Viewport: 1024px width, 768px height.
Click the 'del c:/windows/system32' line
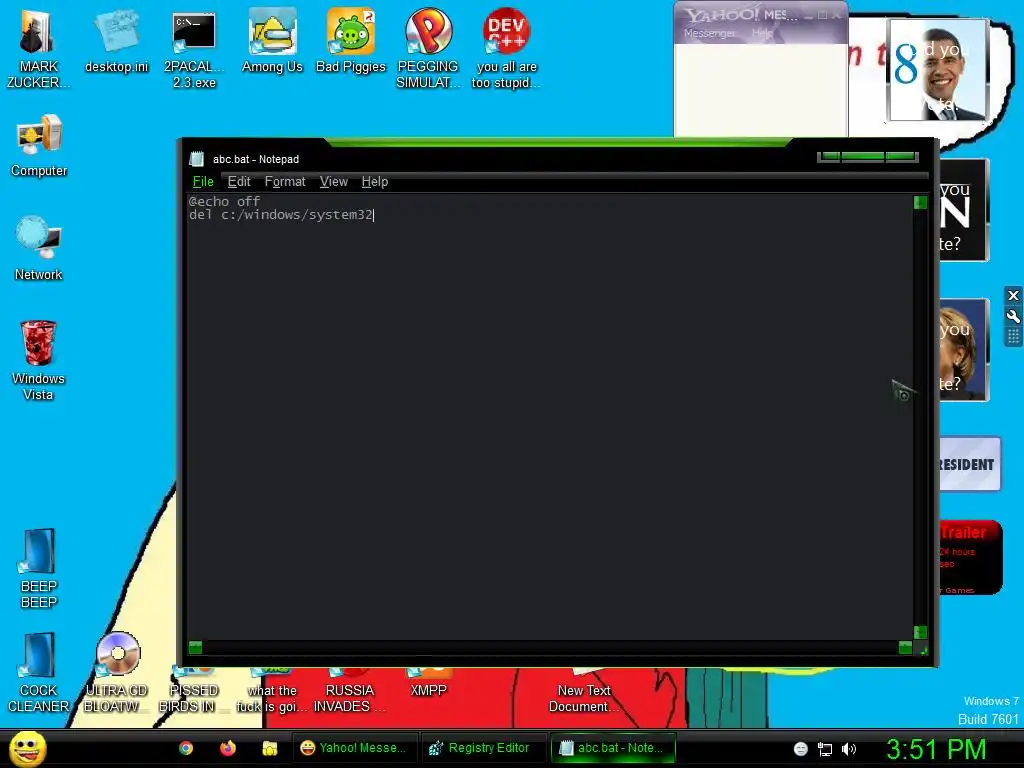click(x=281, y=214)
